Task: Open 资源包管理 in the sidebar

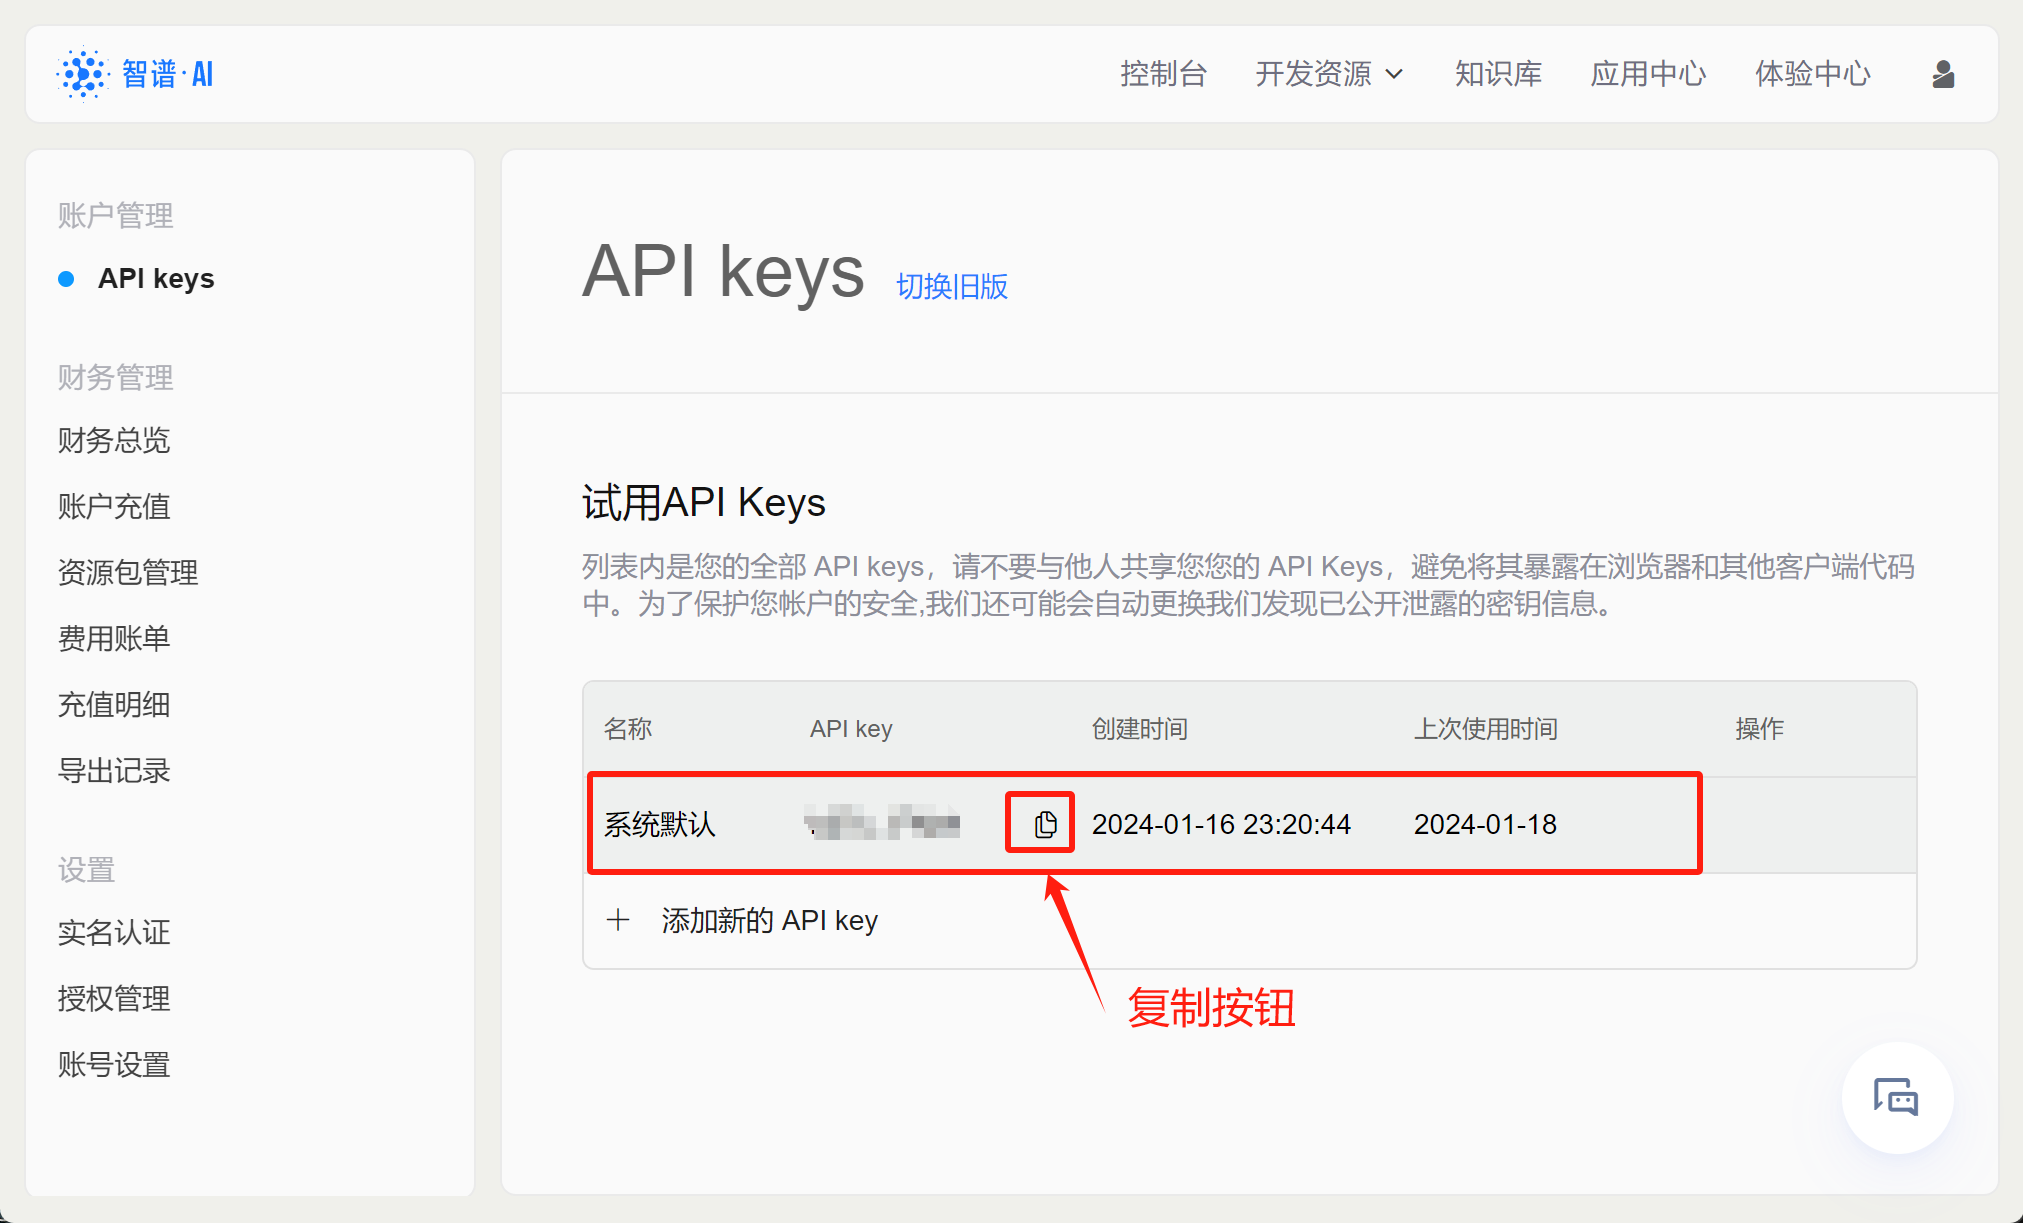Action: (128, 572)
